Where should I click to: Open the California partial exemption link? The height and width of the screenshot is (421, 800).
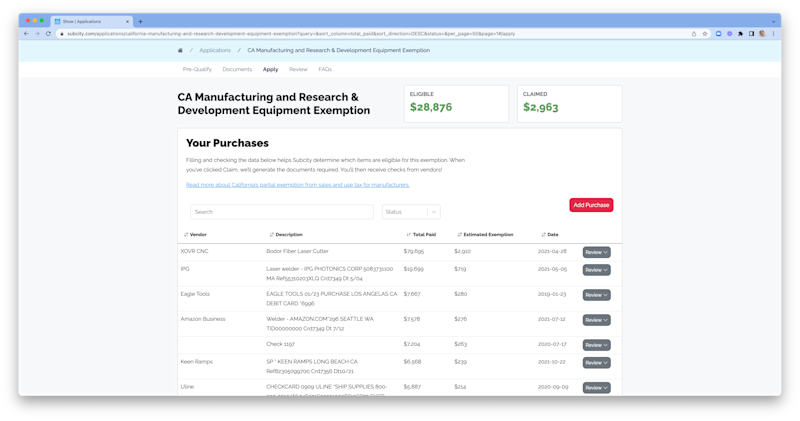297,185
